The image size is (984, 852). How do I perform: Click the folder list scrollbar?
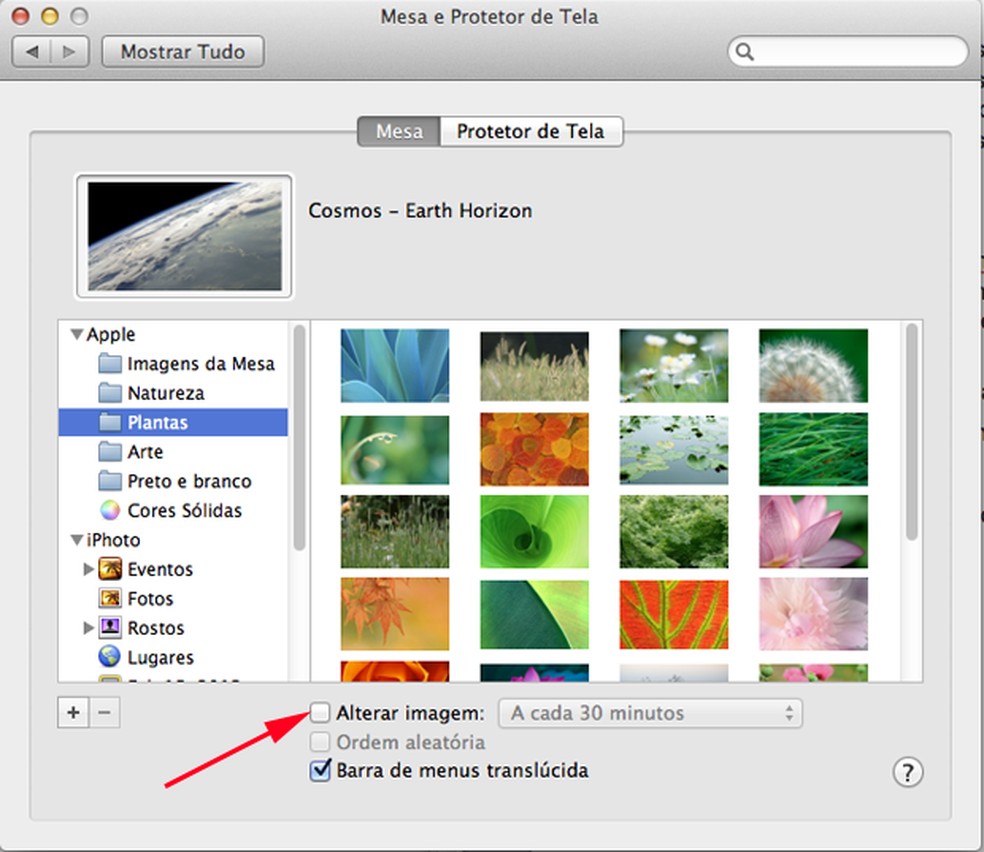pyautogui.click(x=299, y=437)
